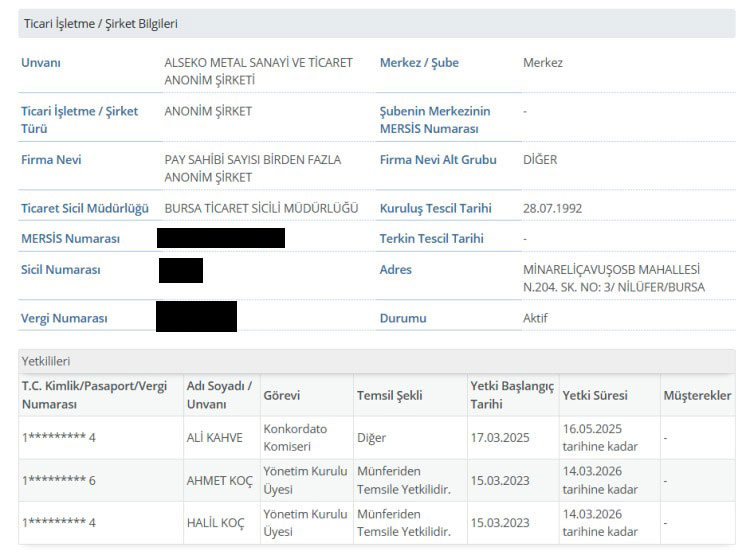
Task: Click the company name 'ALSEKO METAL SANAYİ VE TİCARET'
Action: tap(258, 63)
